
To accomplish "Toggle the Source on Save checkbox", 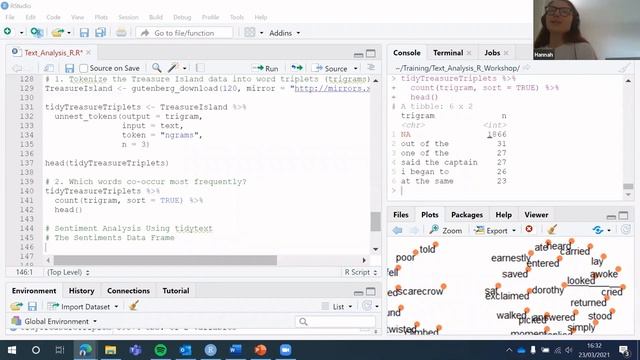I will pos(84,68).
